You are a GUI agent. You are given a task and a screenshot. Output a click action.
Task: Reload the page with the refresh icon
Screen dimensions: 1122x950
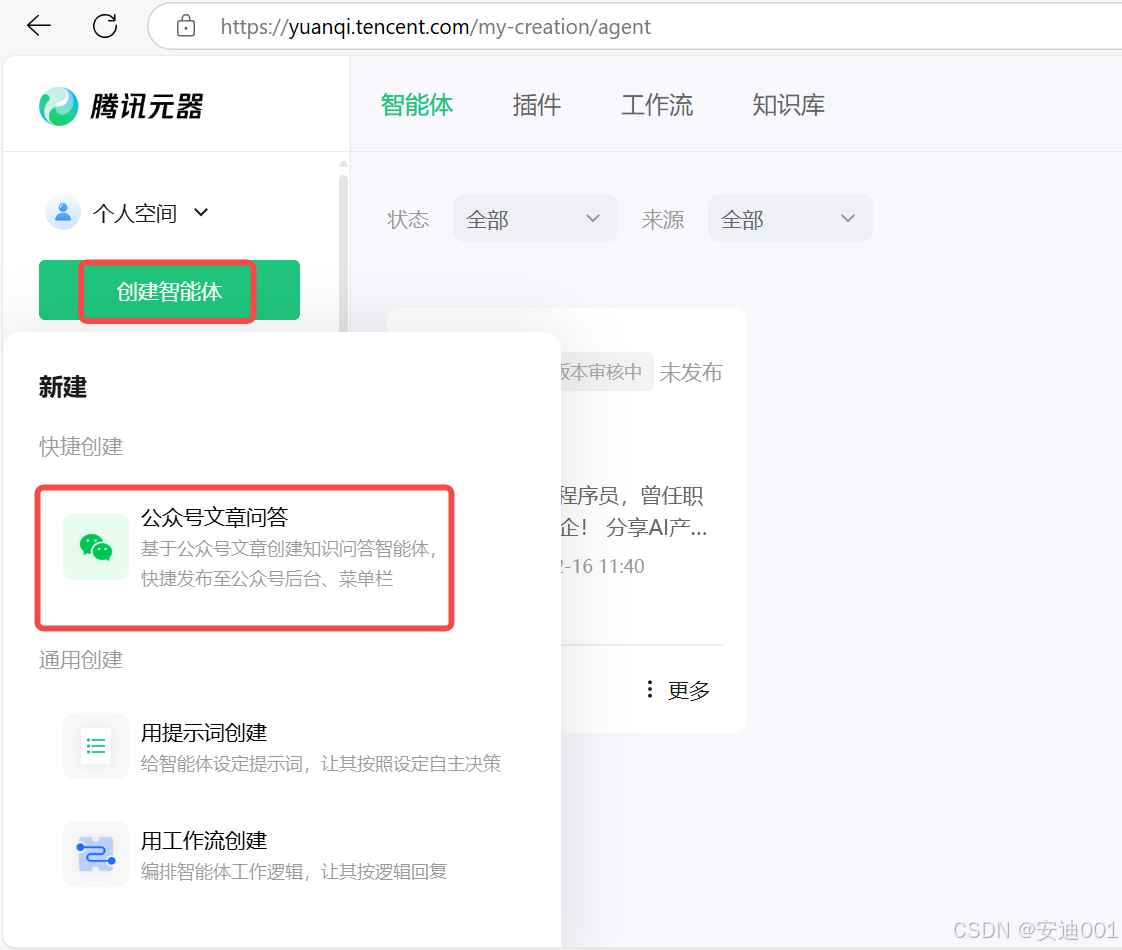[x=104, y=26]
